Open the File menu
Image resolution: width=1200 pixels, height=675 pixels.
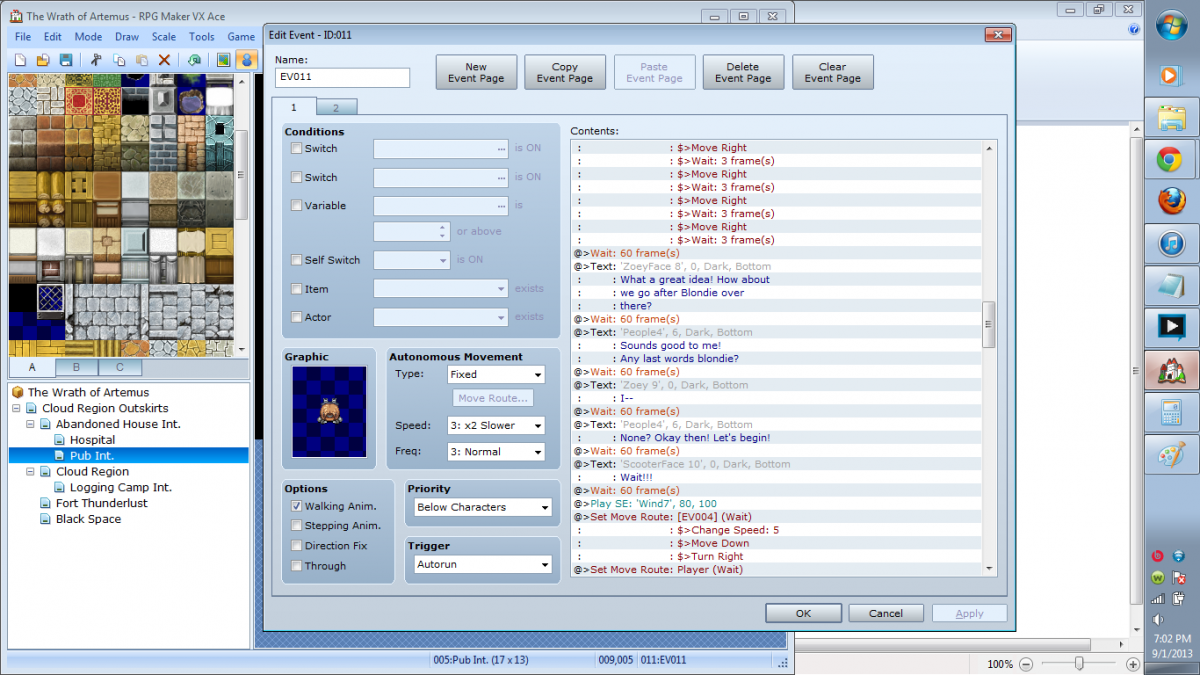point(23,37)
